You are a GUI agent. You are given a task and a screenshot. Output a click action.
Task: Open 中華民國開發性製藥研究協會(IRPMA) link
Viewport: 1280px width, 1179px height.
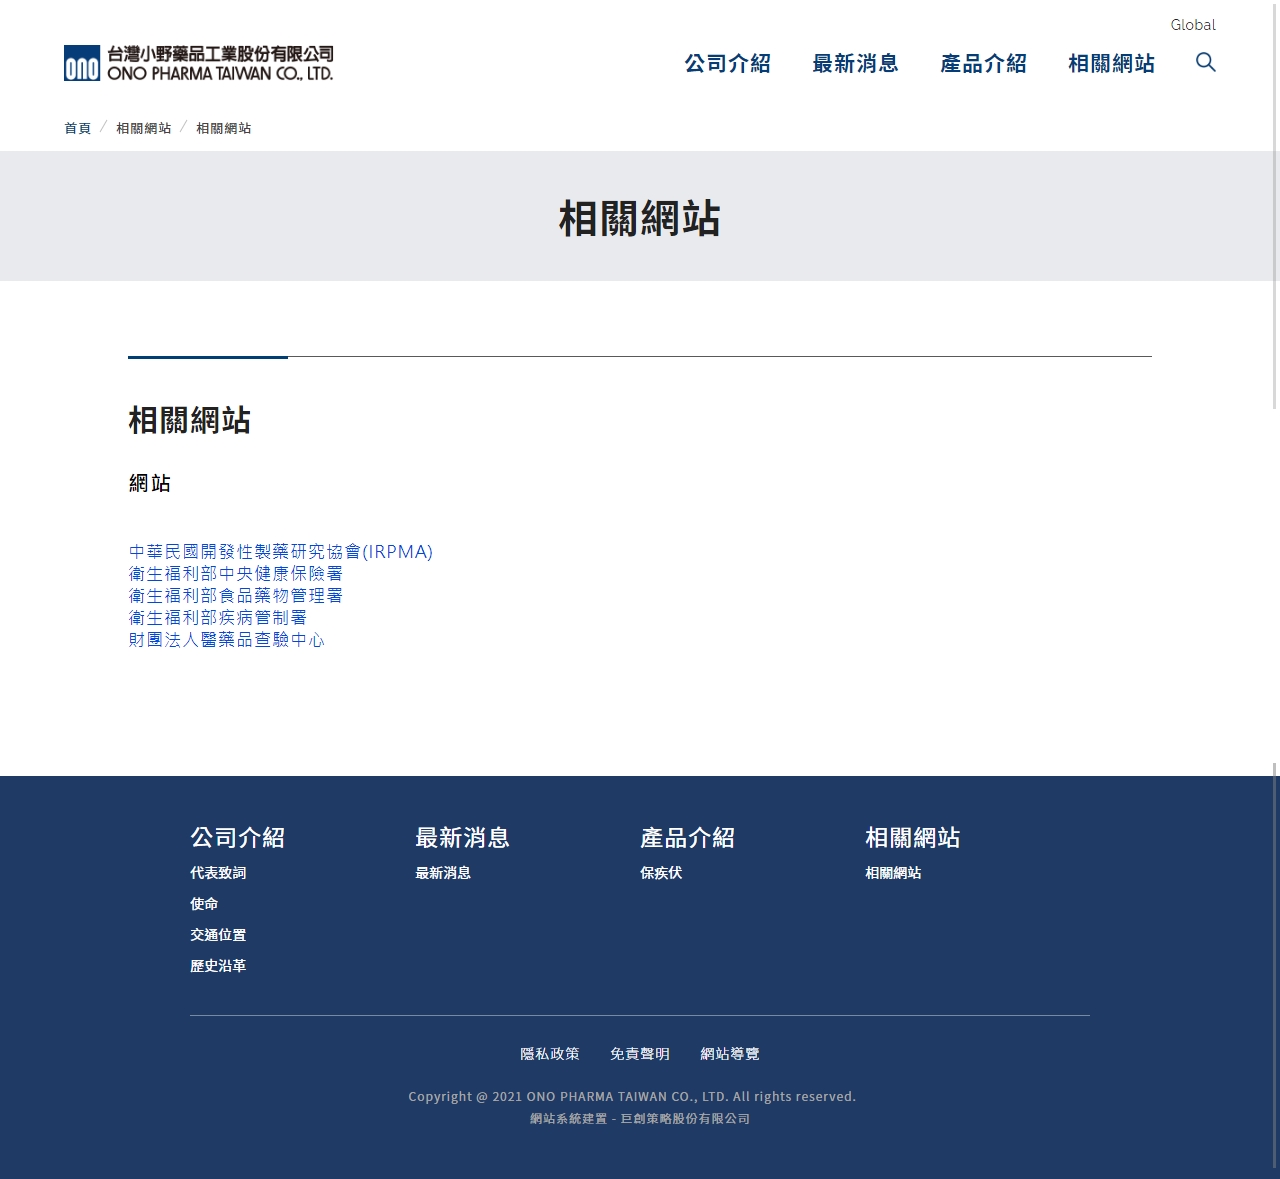coord(281,551)
